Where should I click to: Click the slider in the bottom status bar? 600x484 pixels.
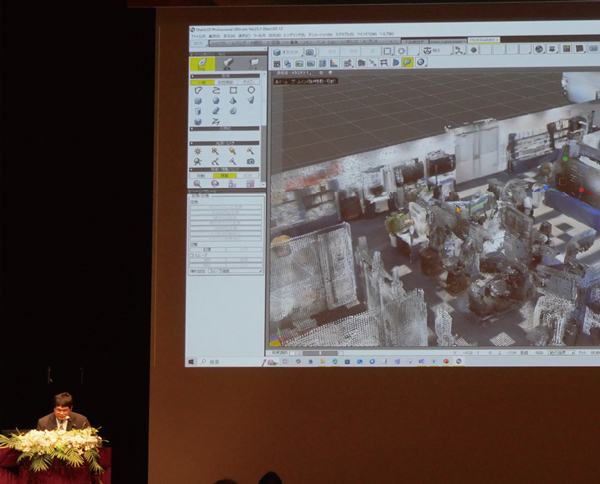321,353
